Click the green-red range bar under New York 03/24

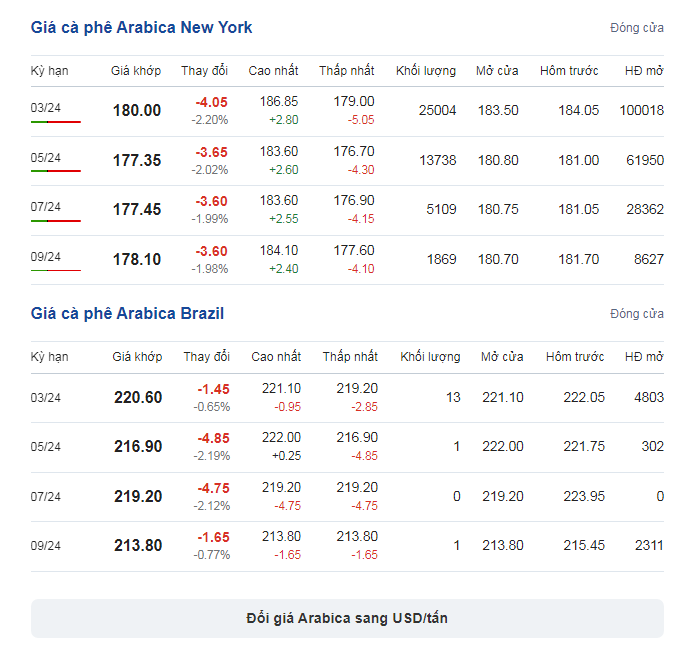(x=56, y=122)
